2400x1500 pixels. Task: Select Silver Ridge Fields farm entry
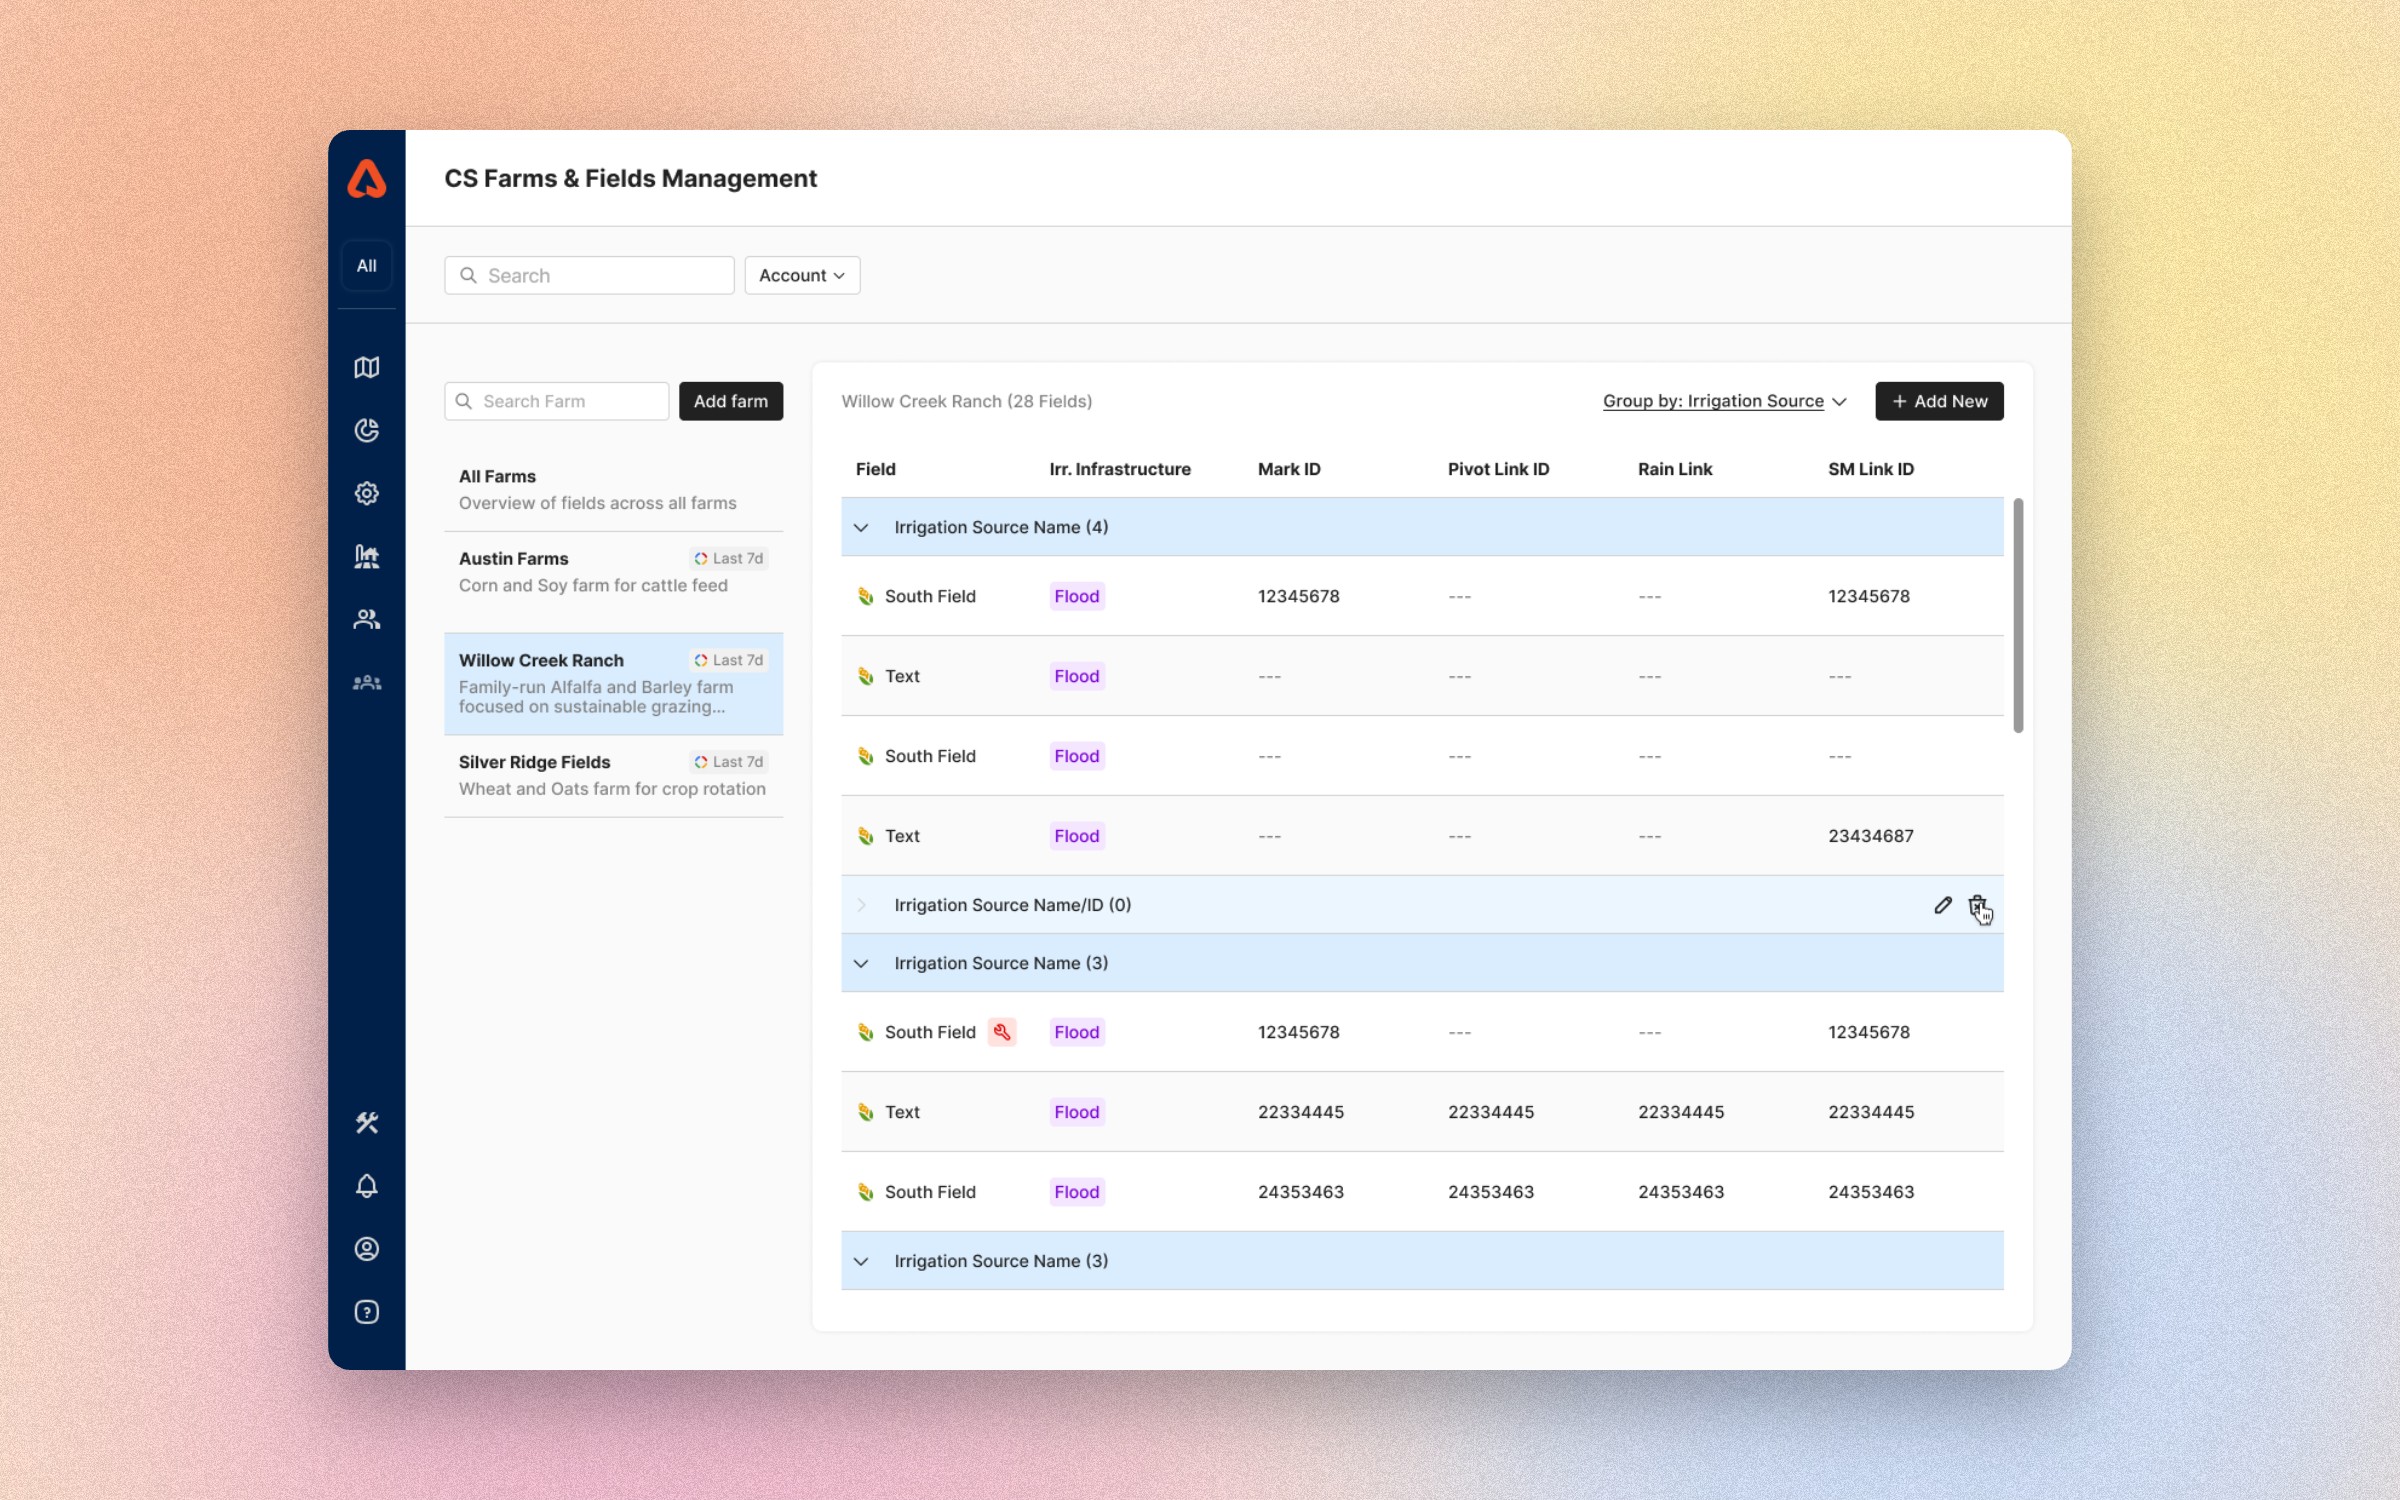613,775
